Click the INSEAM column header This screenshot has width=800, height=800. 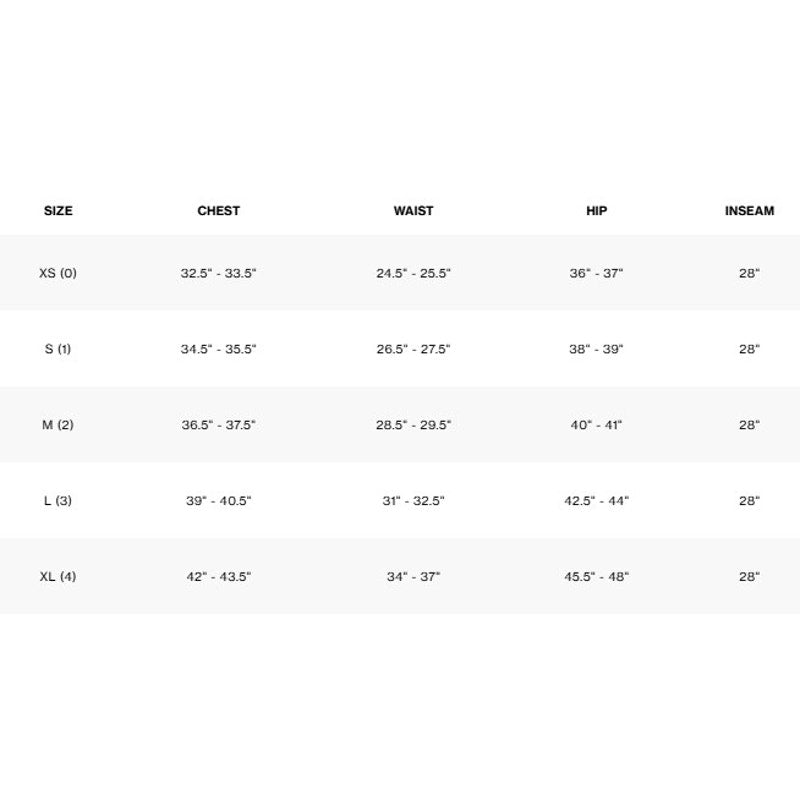click(x=749, y=211)
